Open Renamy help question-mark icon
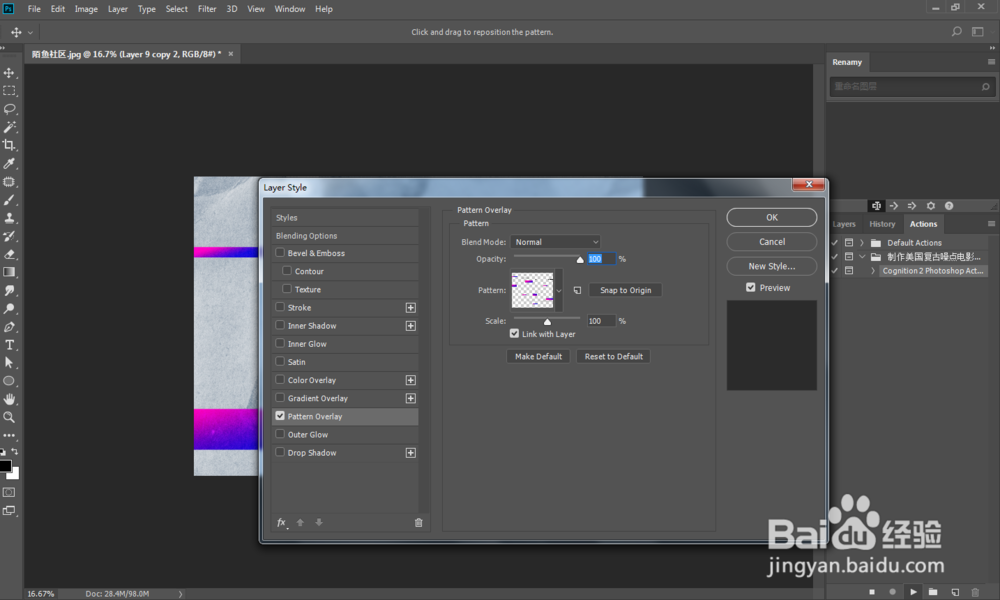Viewport: 1000px width, 600px height. tap(949, 206)
